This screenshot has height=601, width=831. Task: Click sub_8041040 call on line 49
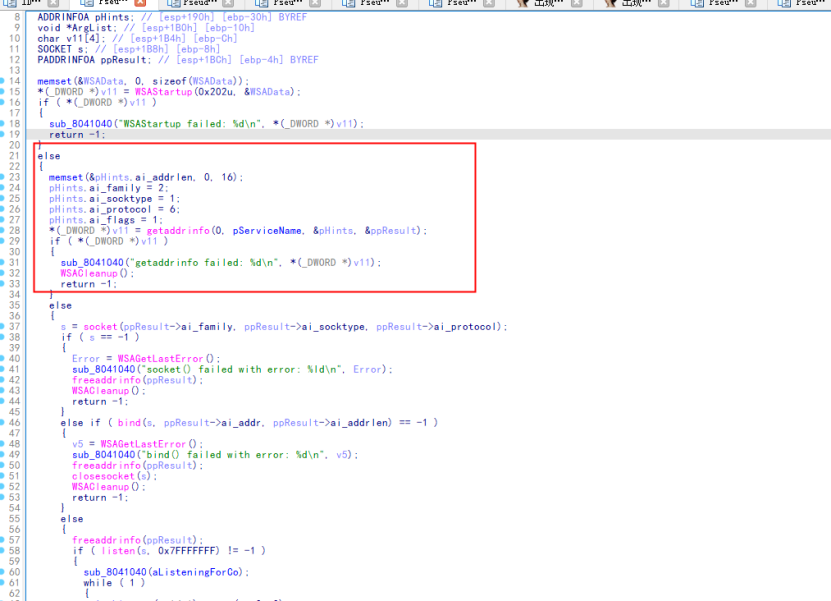click(x=104, y=455)
